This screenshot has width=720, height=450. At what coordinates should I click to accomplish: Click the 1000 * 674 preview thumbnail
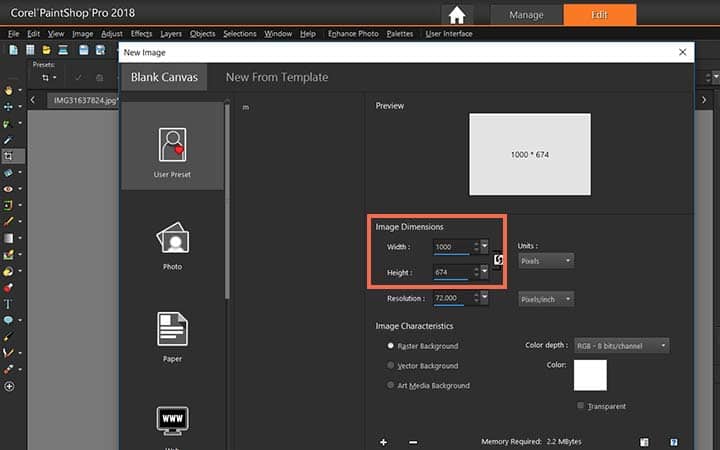(530, 154)
